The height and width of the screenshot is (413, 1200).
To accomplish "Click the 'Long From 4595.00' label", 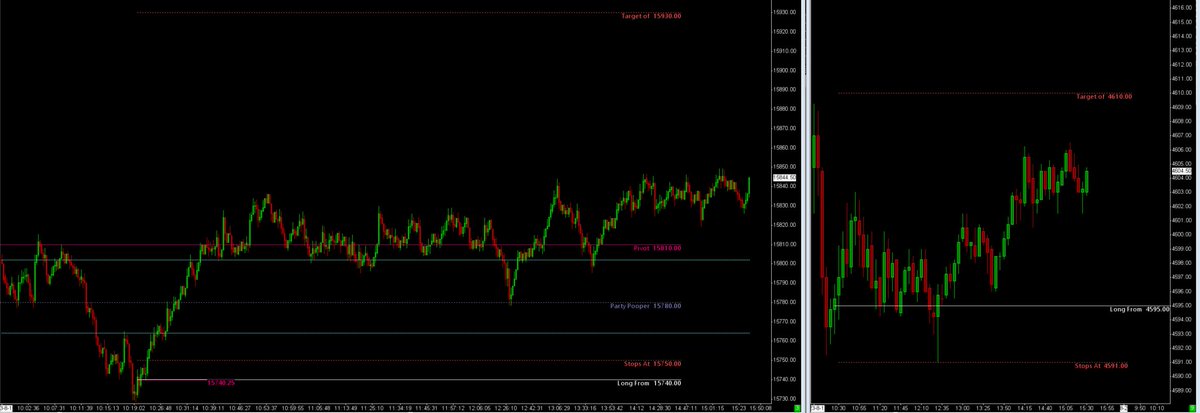I will [x=1140, y=309].
